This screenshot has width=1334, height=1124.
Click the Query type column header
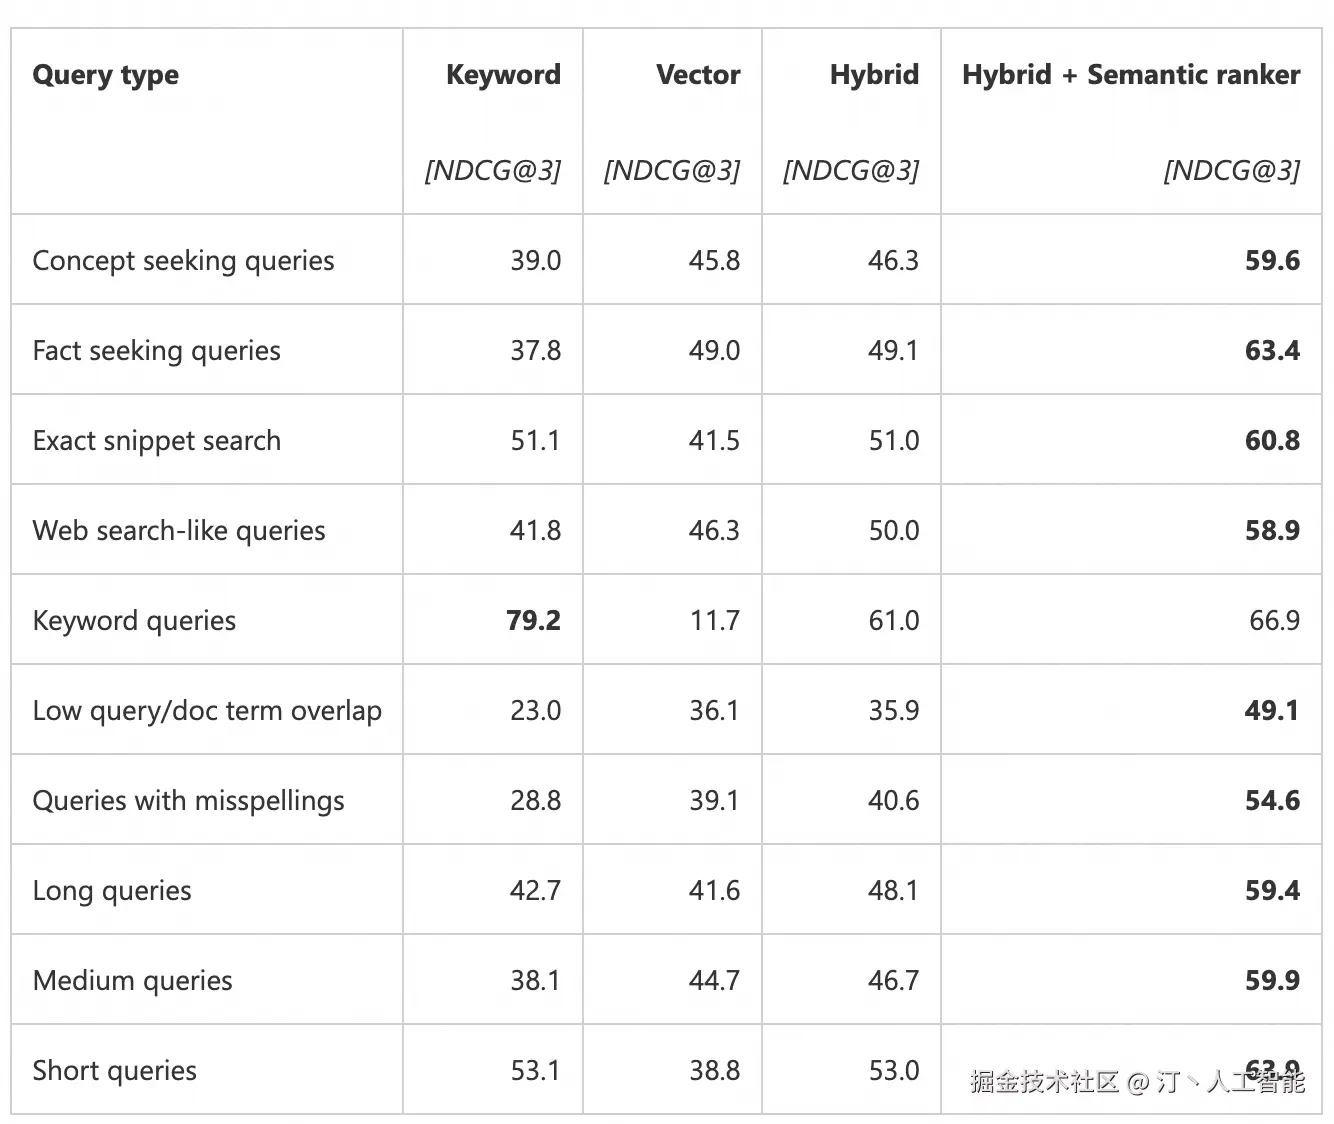coord(105,75)
